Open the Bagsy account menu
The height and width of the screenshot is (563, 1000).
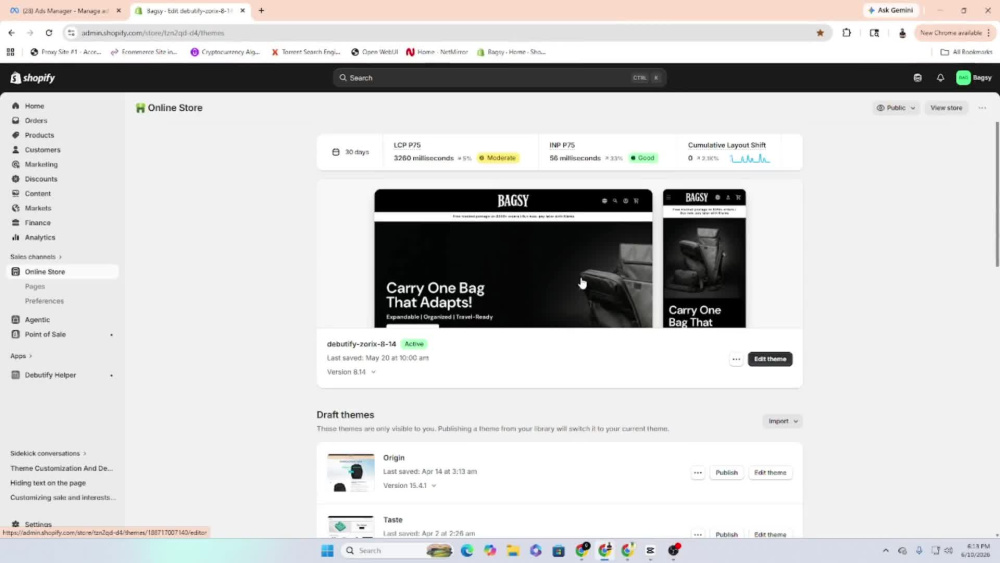coord(974,78)
